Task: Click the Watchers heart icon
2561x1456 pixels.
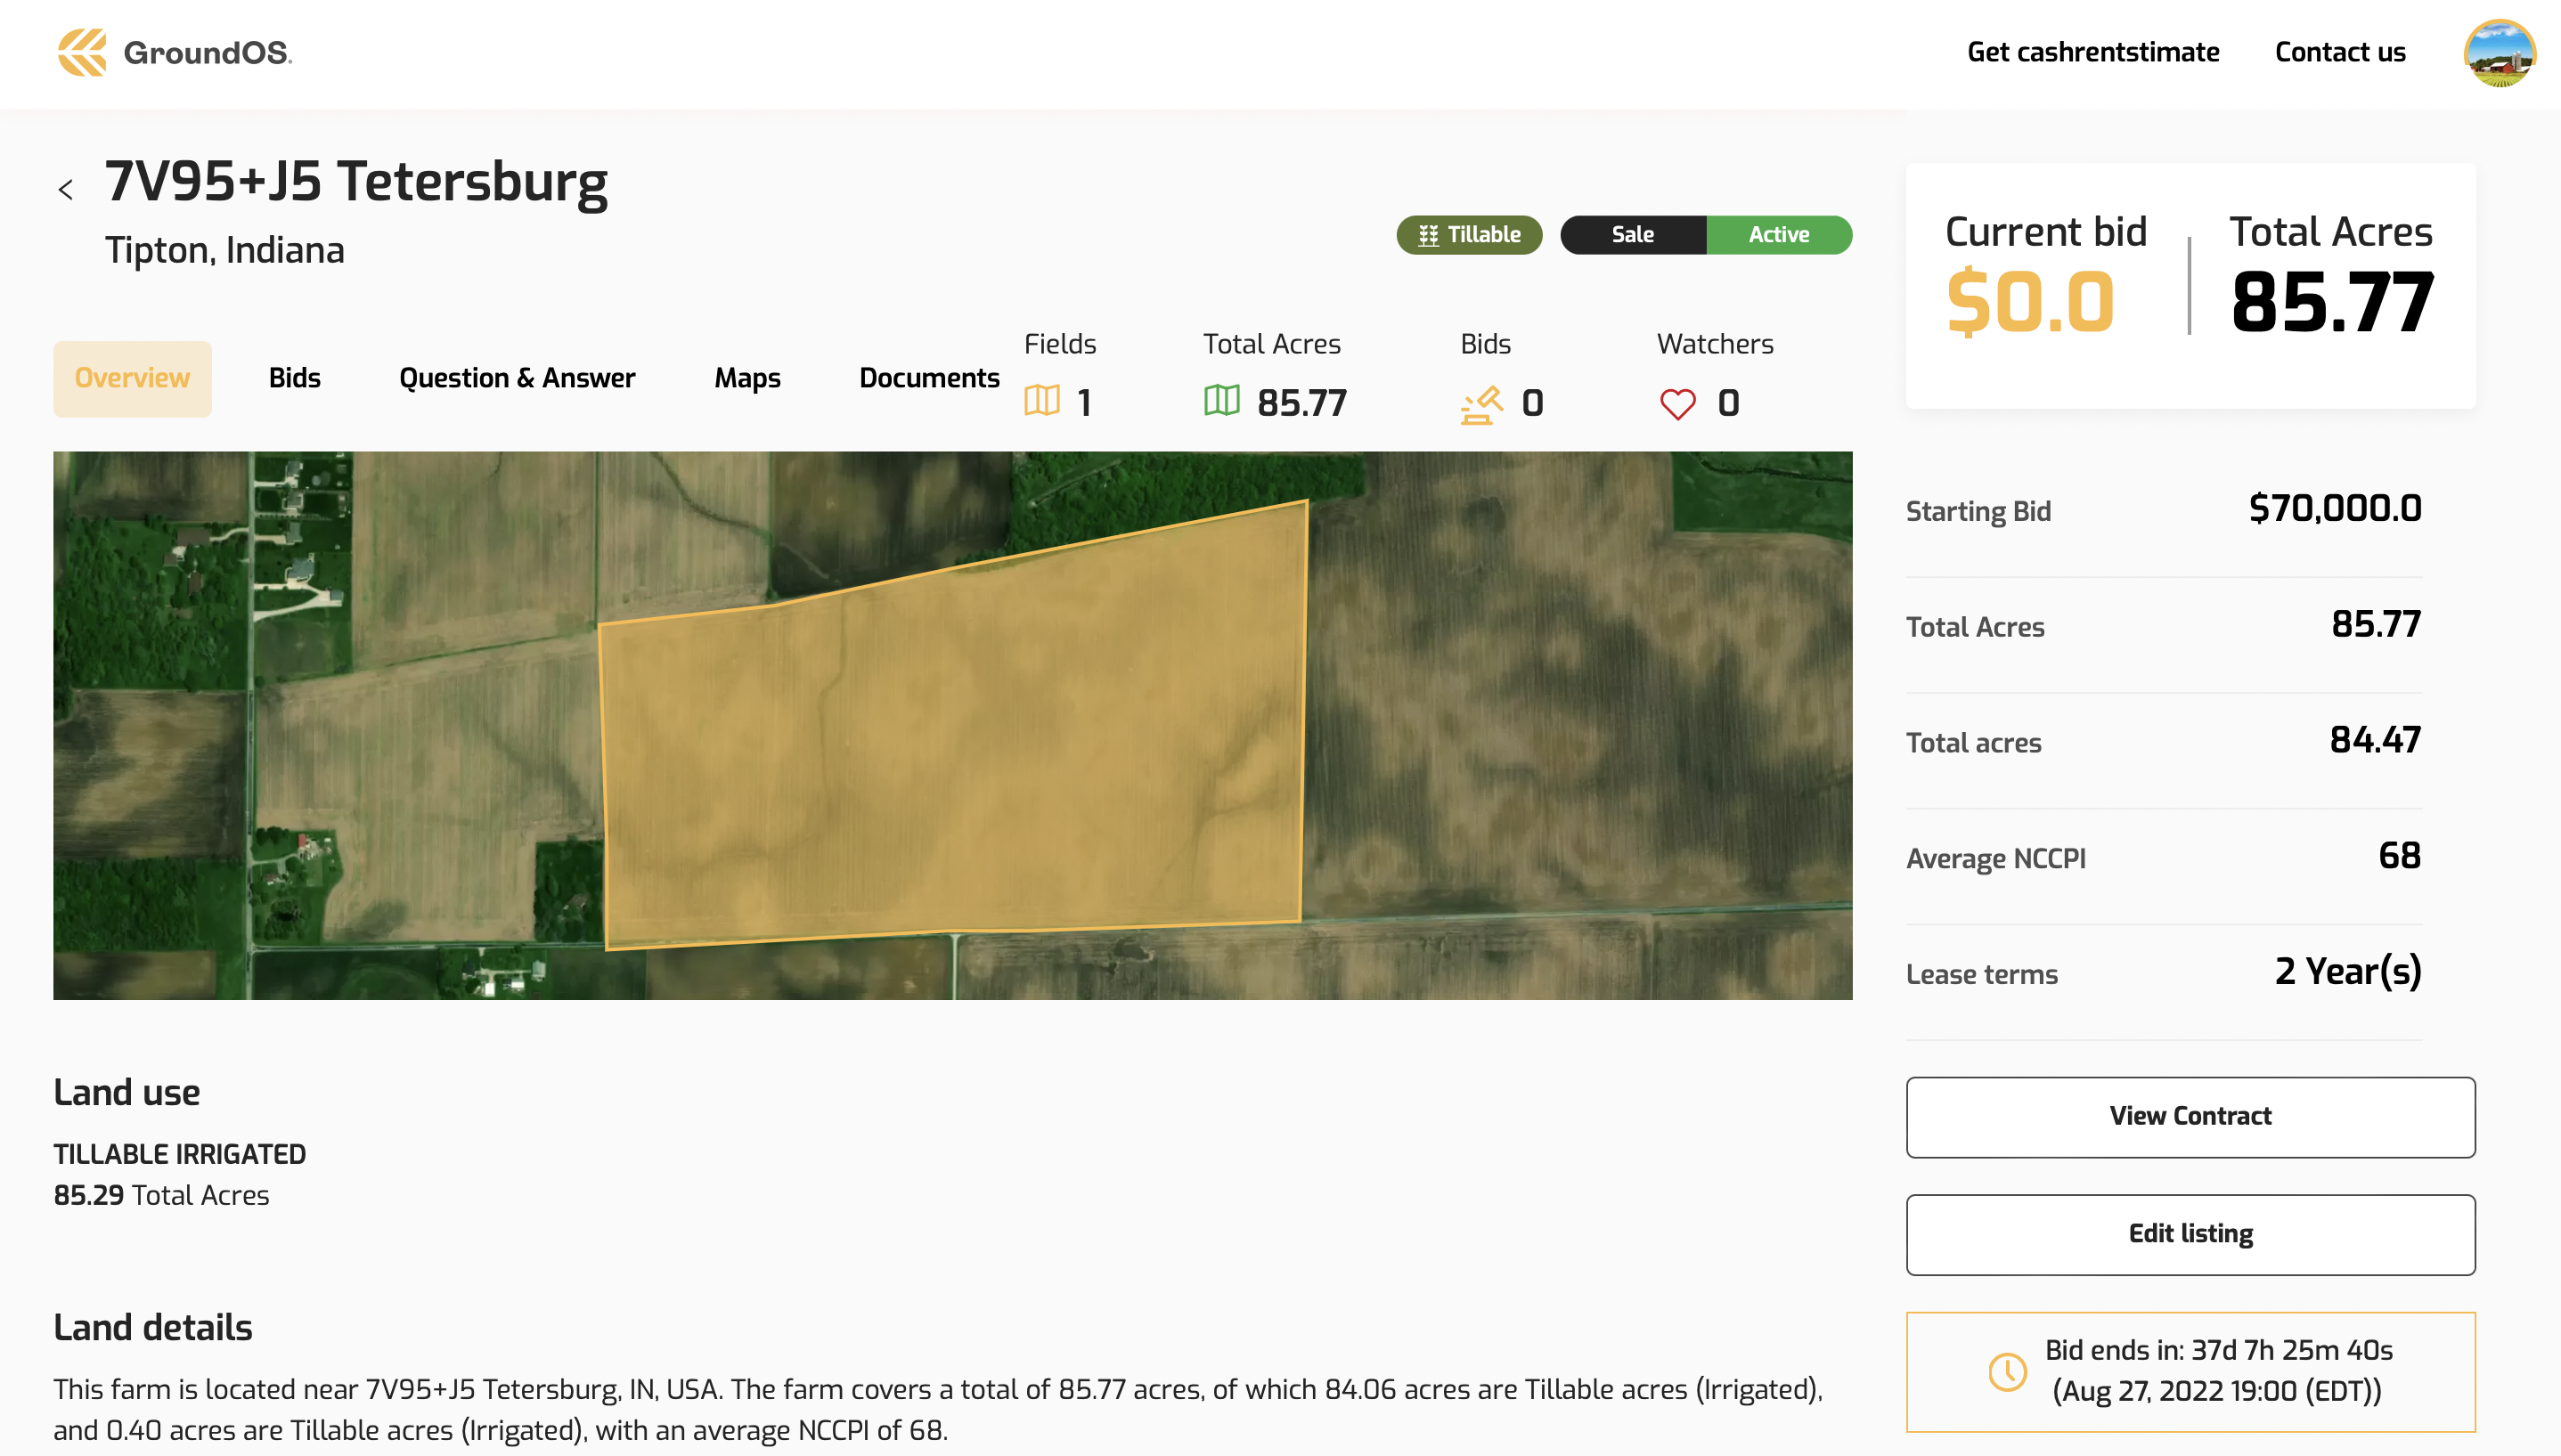Action: coord(1677,405)
